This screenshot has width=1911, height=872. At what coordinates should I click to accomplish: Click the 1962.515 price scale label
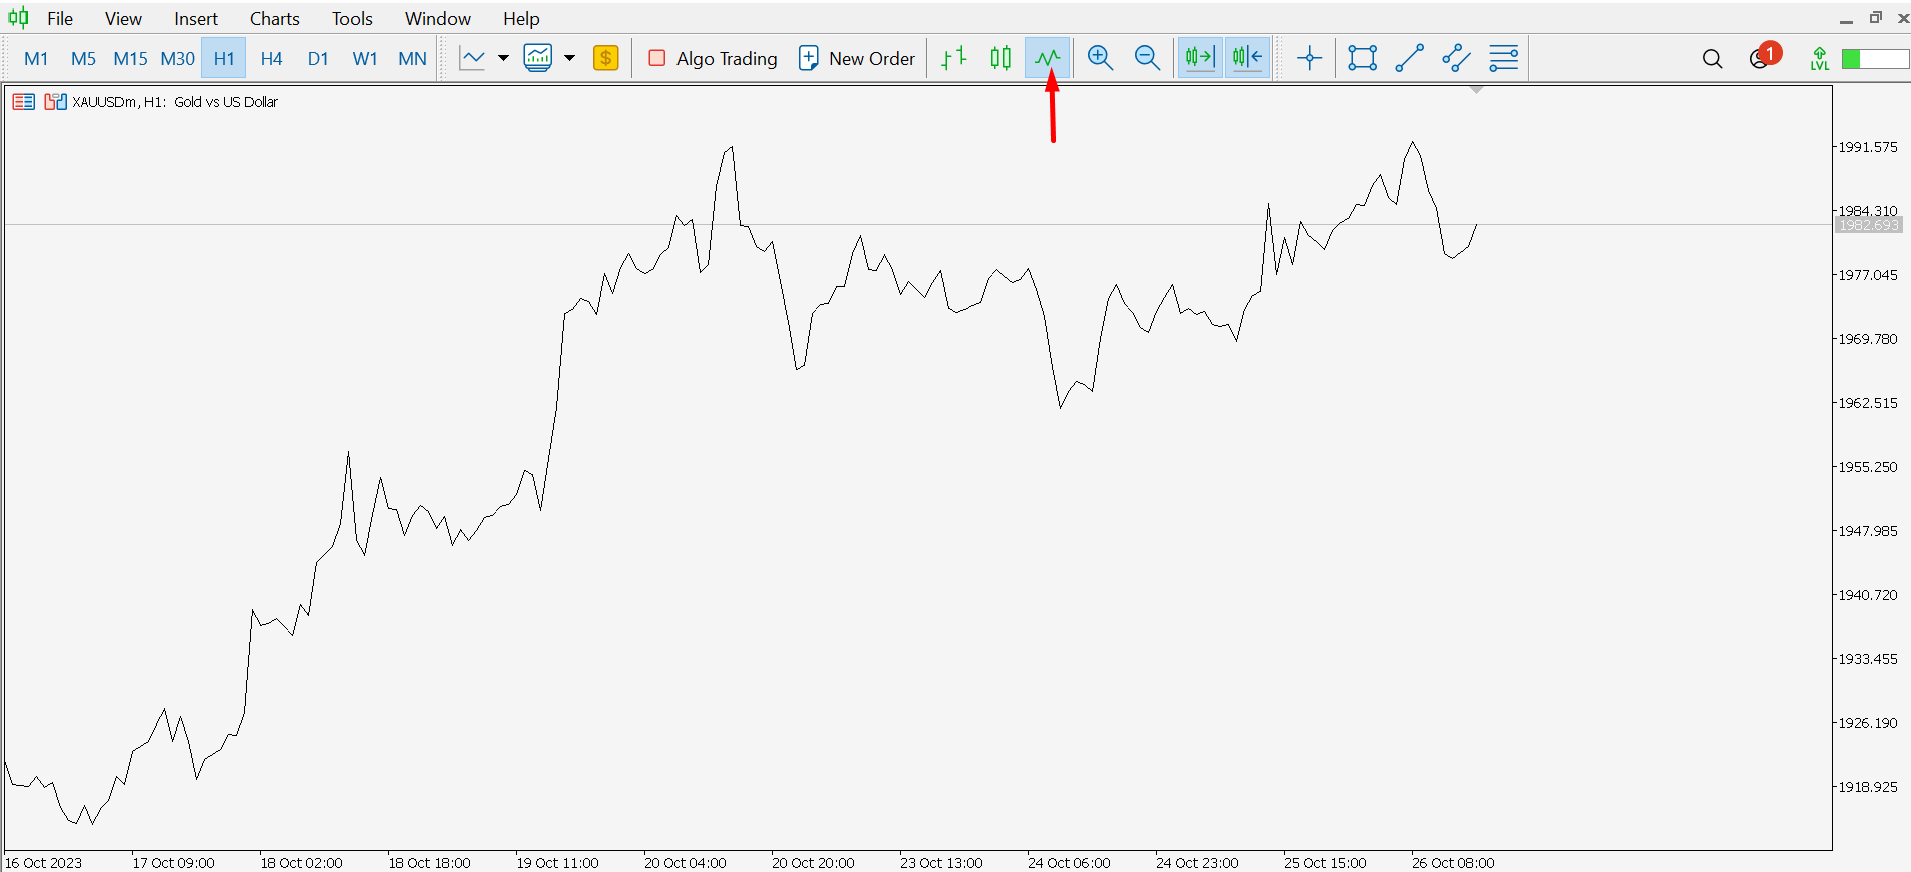tap(1868, 403)
